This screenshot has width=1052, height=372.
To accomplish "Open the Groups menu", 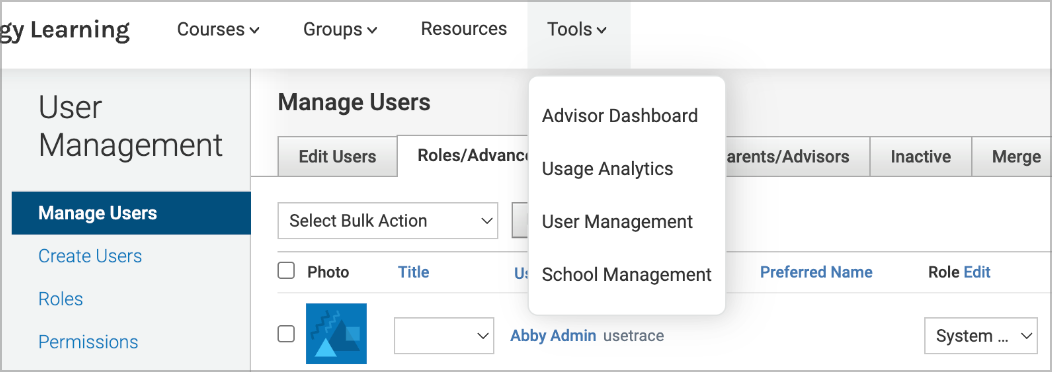I will pyautogui.click(x=340, y=30).
